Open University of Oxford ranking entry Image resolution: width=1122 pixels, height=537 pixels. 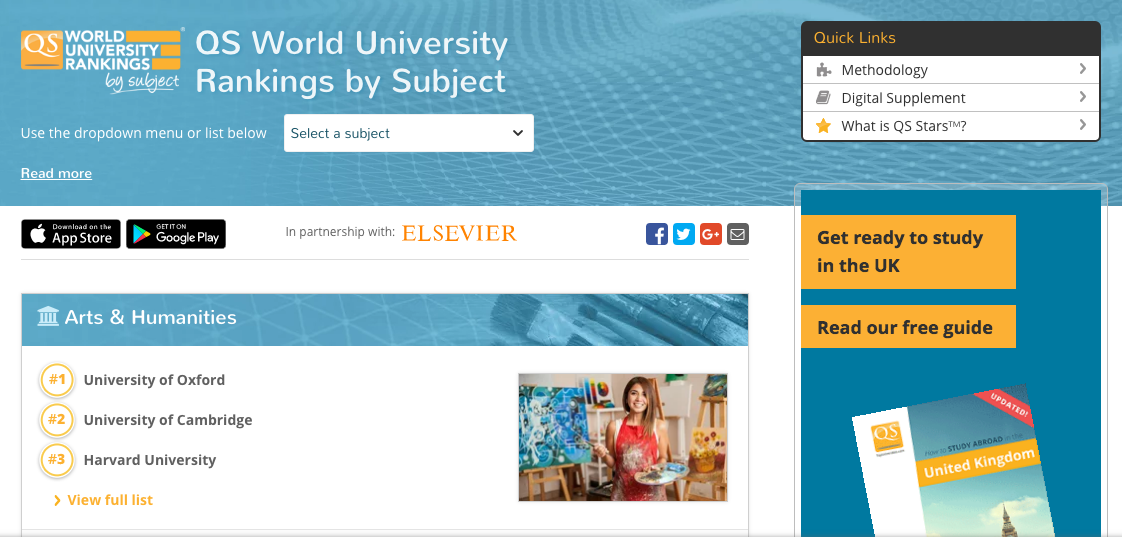click(154, 380)
